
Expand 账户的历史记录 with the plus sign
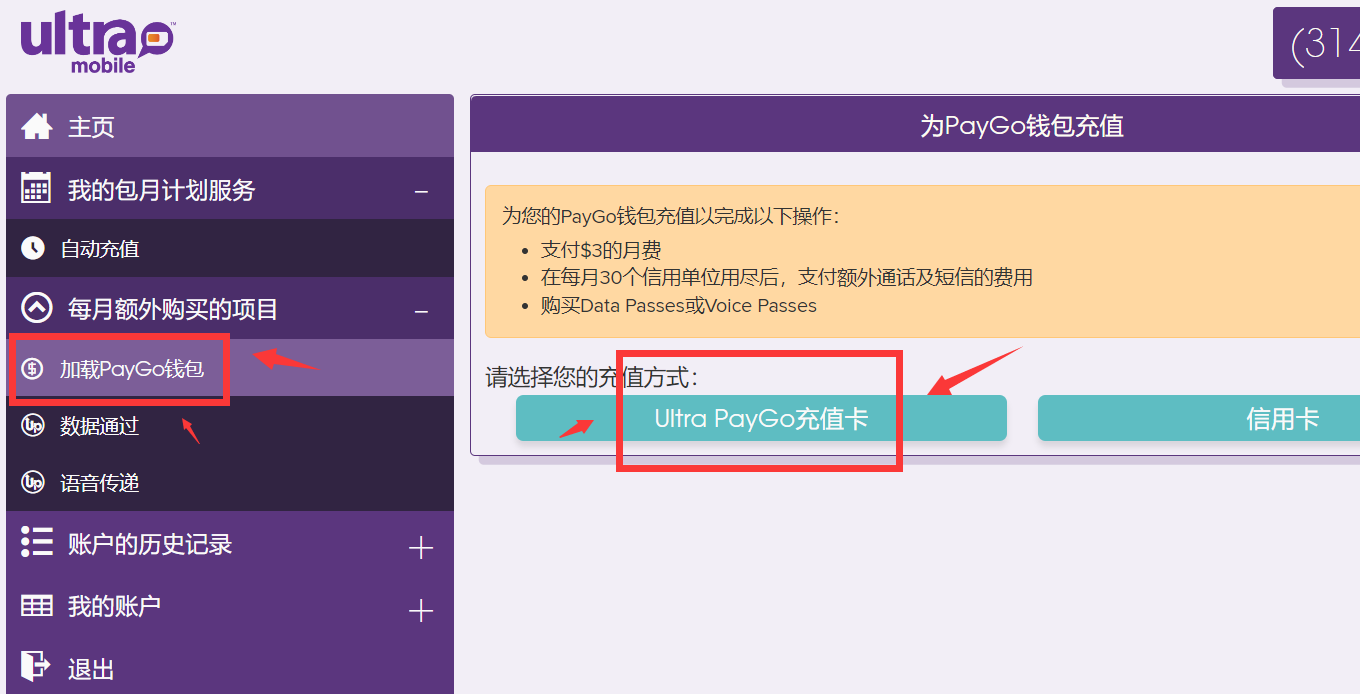tap(421, 547)
